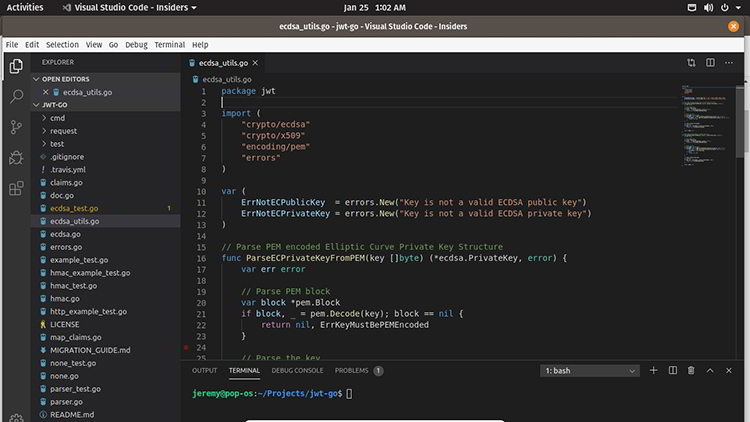Toggle the breakpoint at line 24

[x=187, y=349]
